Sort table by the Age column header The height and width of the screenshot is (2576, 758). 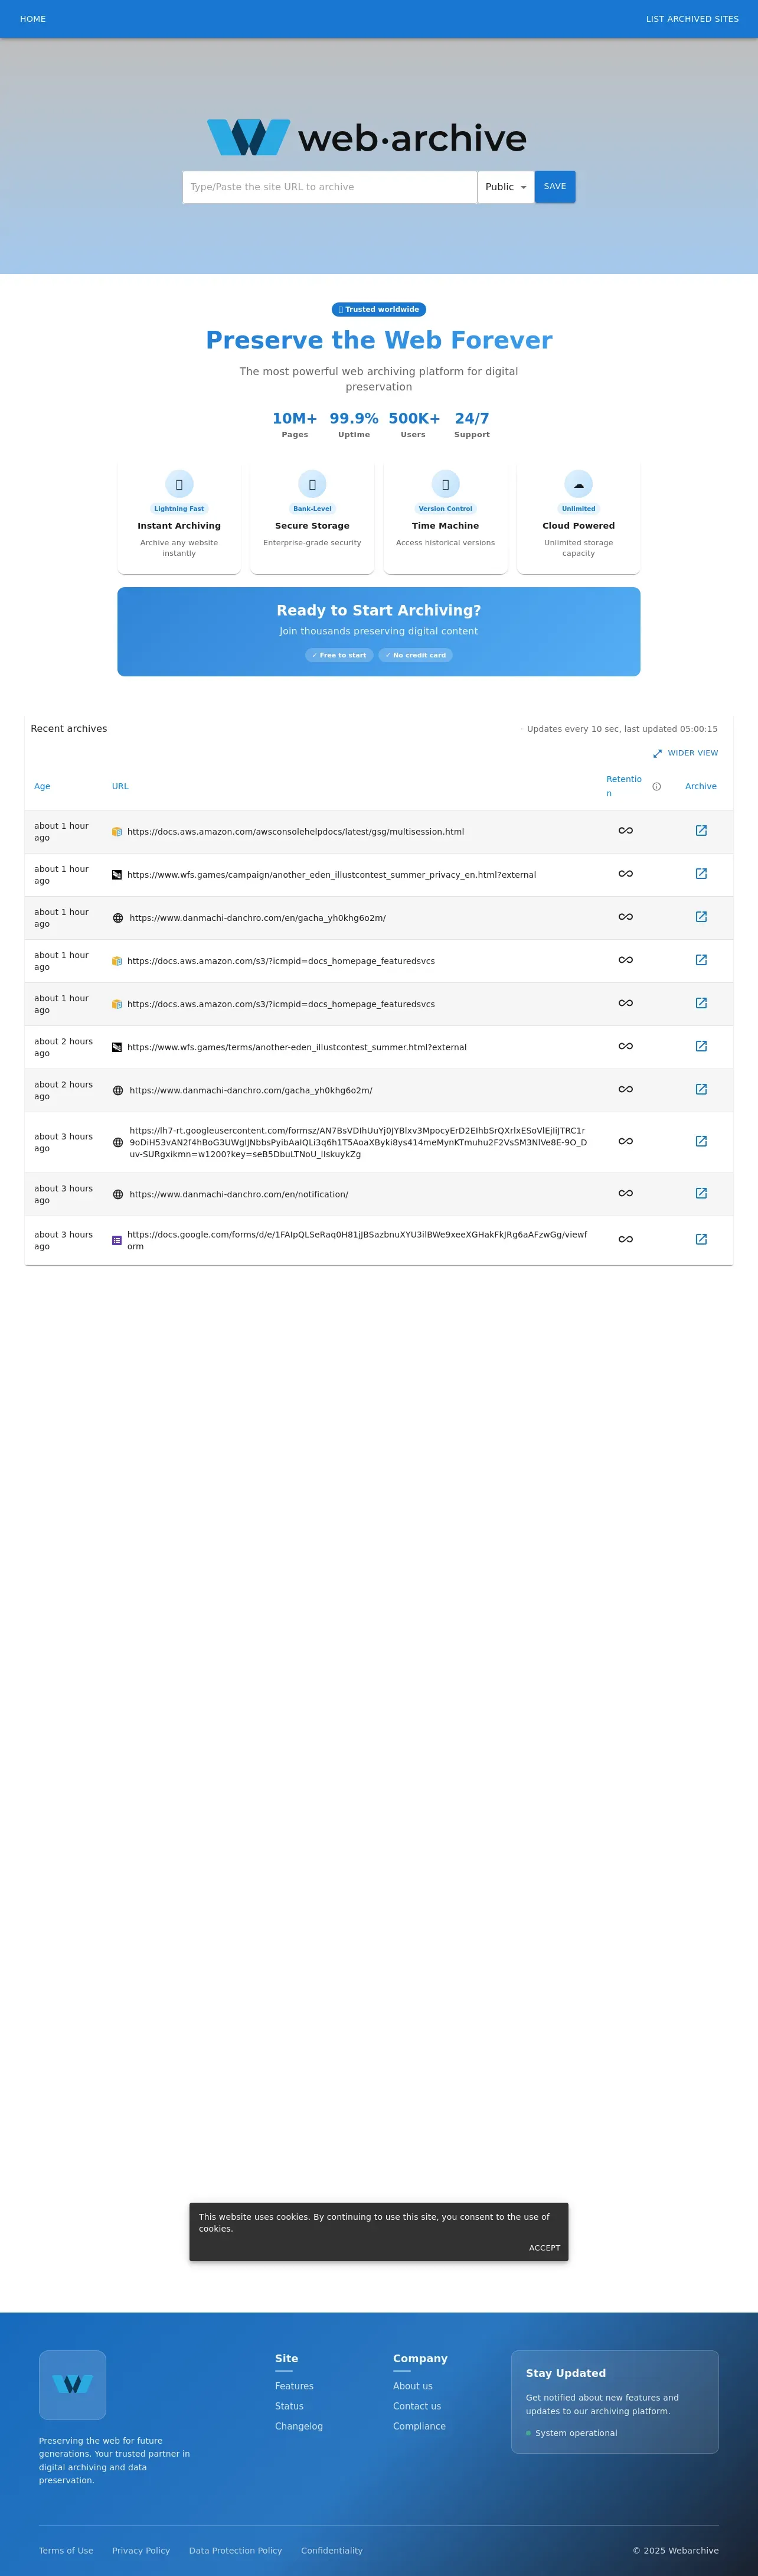(x=42, y=786)
